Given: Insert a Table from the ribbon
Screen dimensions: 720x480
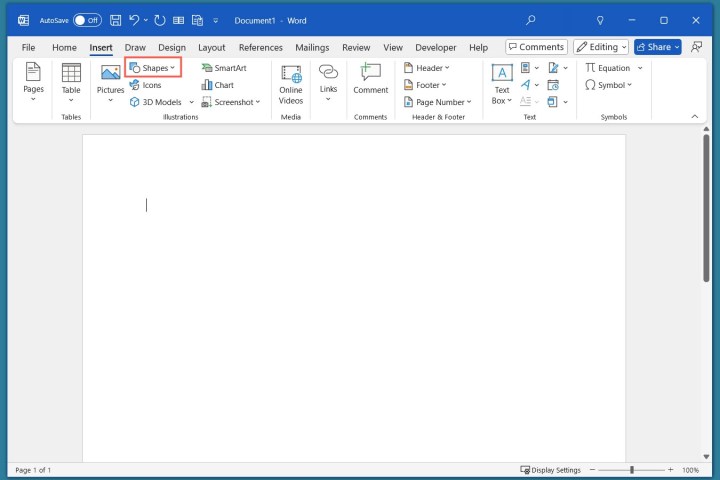Looking at the screenshot, I should pyautogui.click(x=71, y=79).
